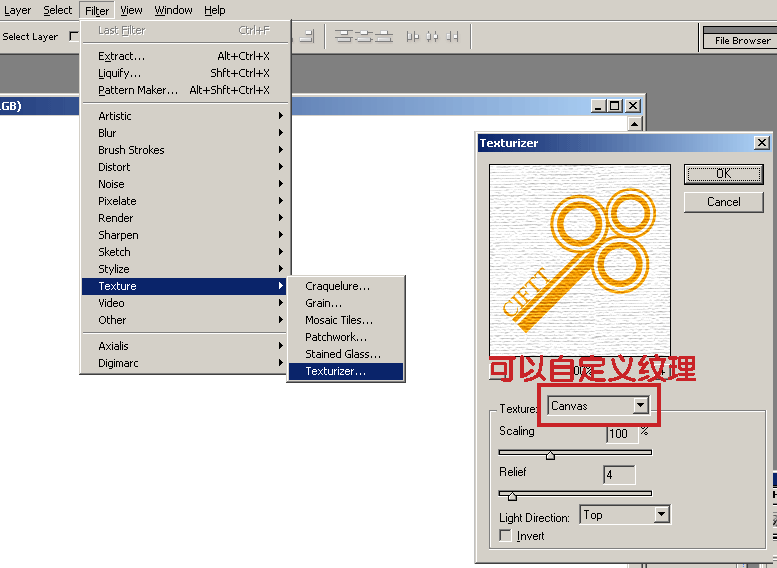This screenshot has width=777, height=568.
Task: Choose Liquify… from Filter menu
Action: coord(186,73)
